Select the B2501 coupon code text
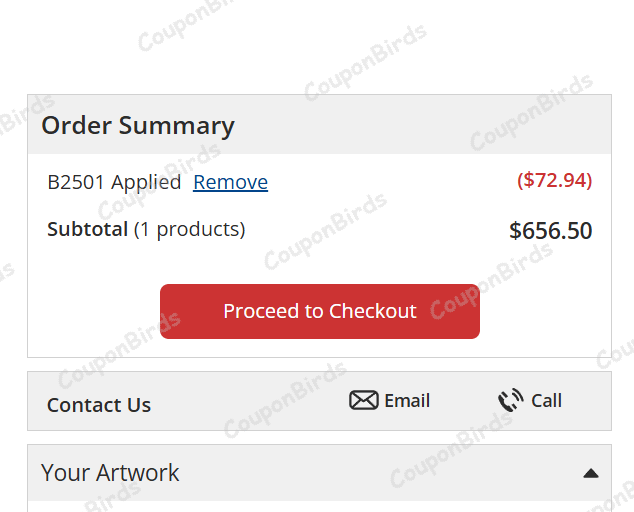 [x=76, y=182]
